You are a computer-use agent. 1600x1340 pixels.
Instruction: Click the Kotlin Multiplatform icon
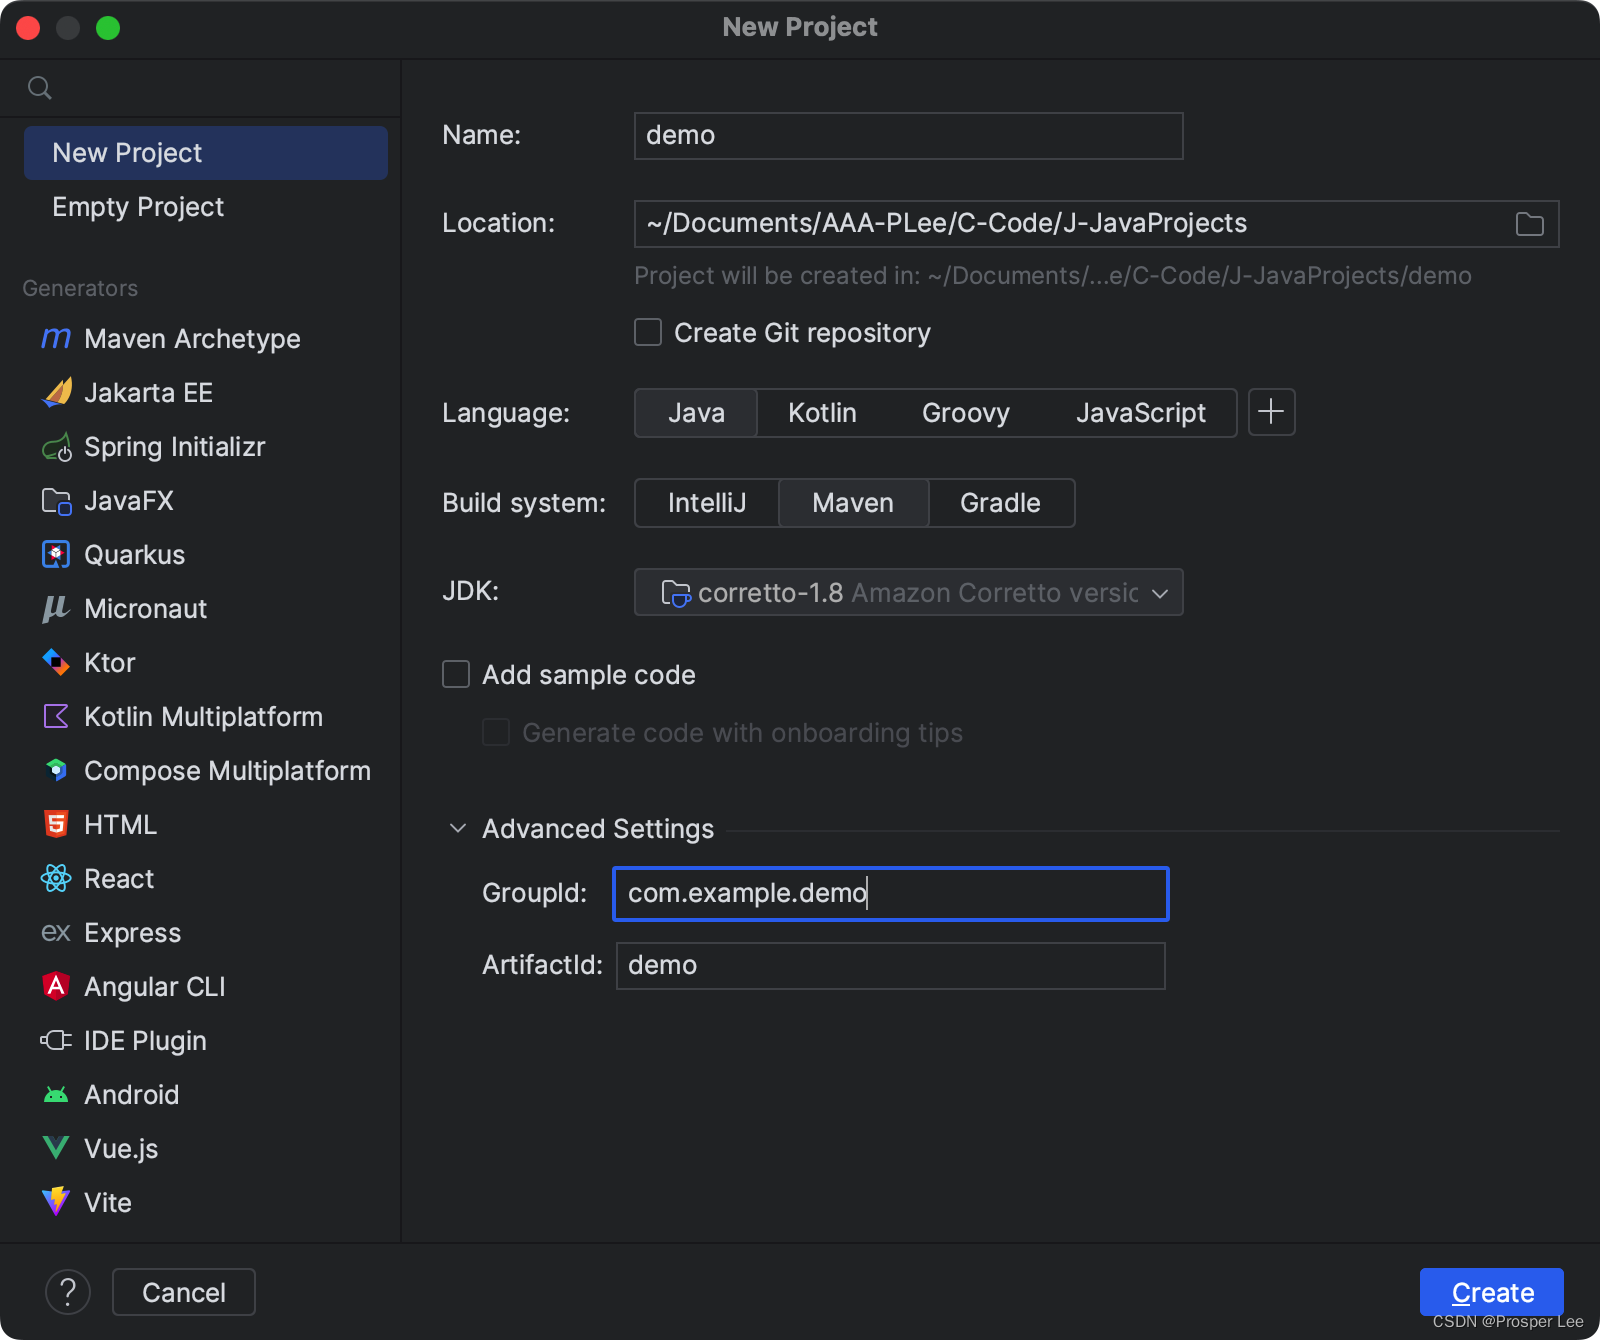(56, 717)
